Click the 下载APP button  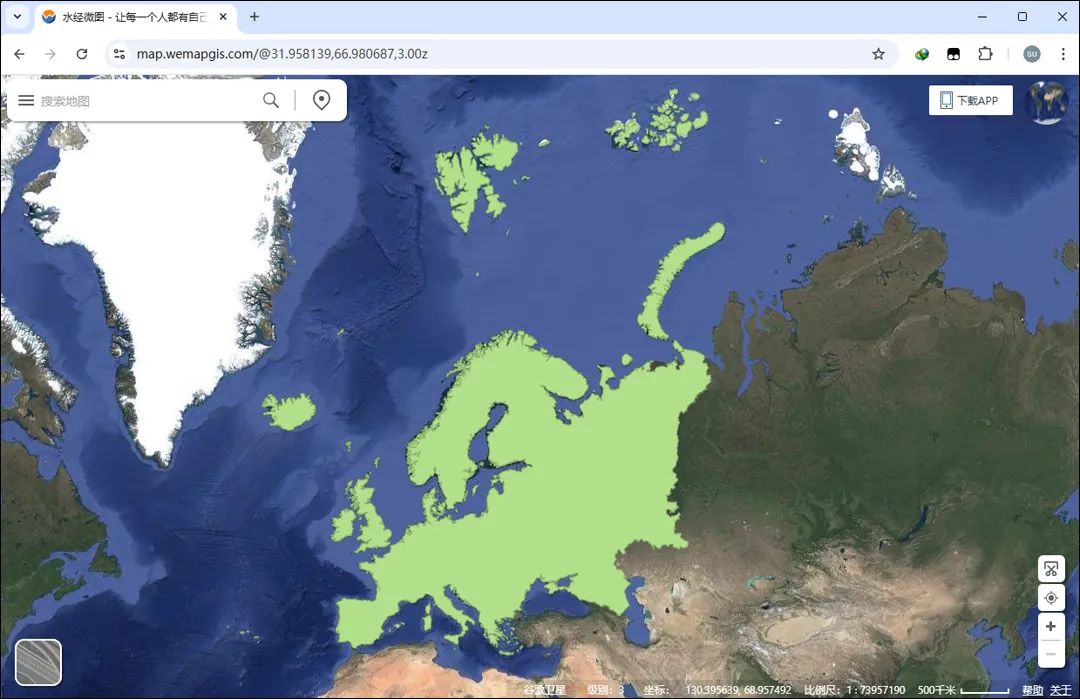970,101
